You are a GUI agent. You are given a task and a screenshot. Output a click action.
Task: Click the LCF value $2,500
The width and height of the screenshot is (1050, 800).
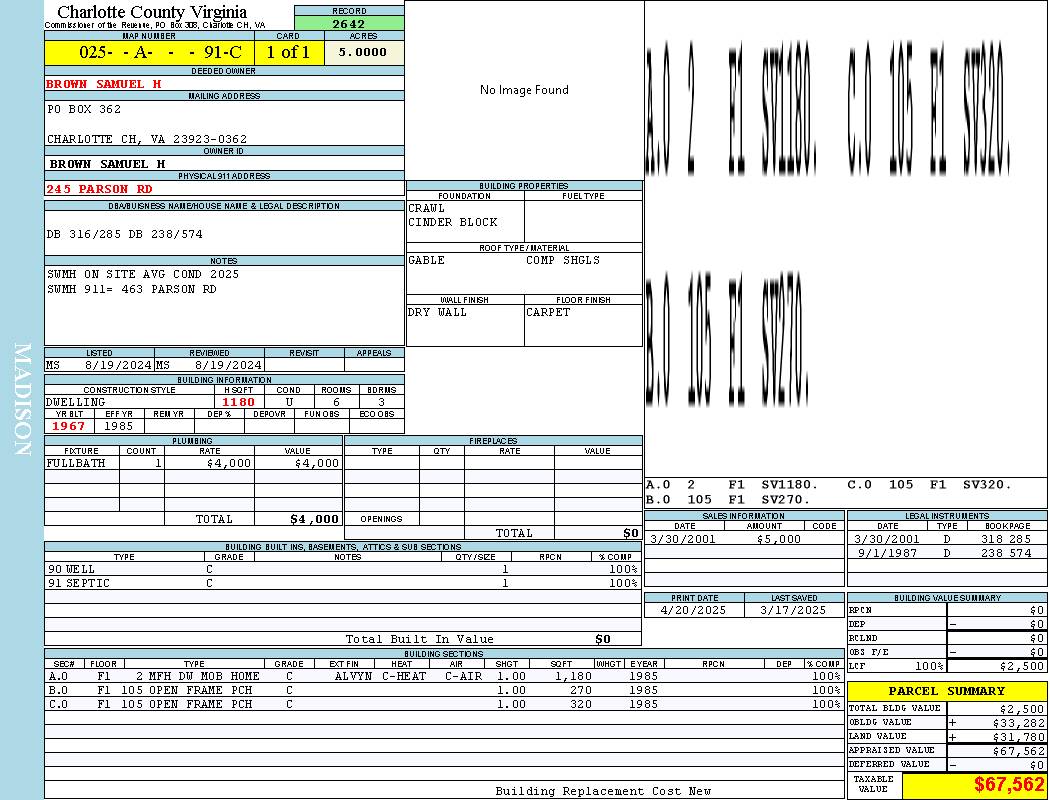pyautogui.click(x=1021, y=666)
